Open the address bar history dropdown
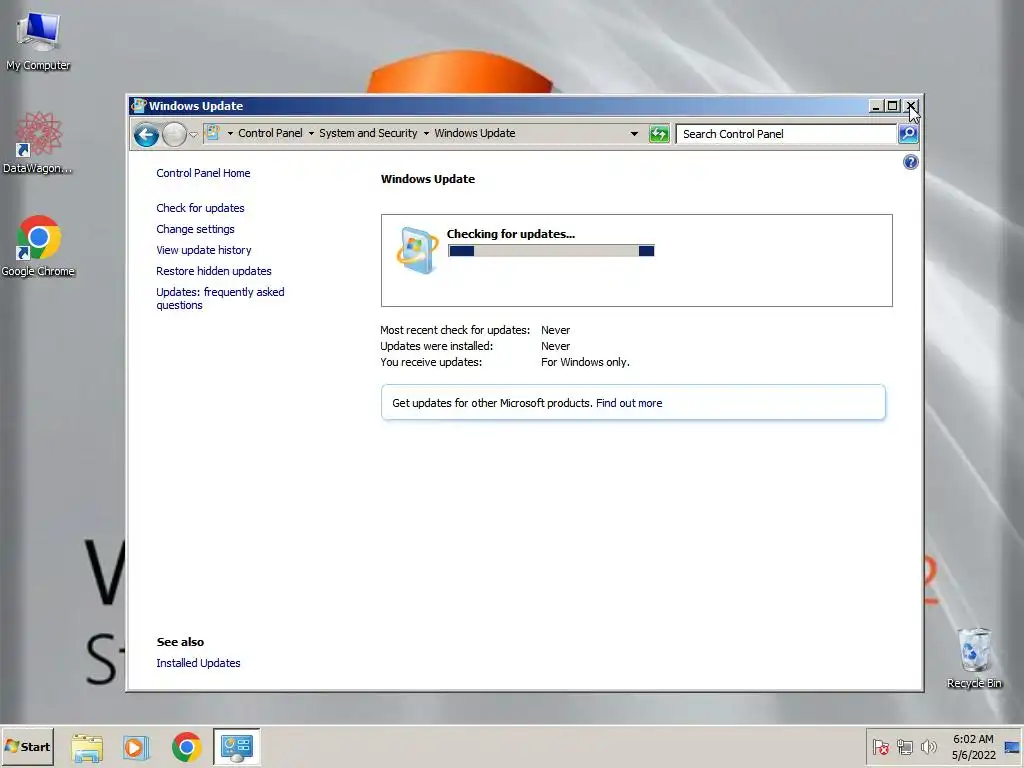Image resolution: width=1024 pixels, height=768 pixels. point(633,134)
